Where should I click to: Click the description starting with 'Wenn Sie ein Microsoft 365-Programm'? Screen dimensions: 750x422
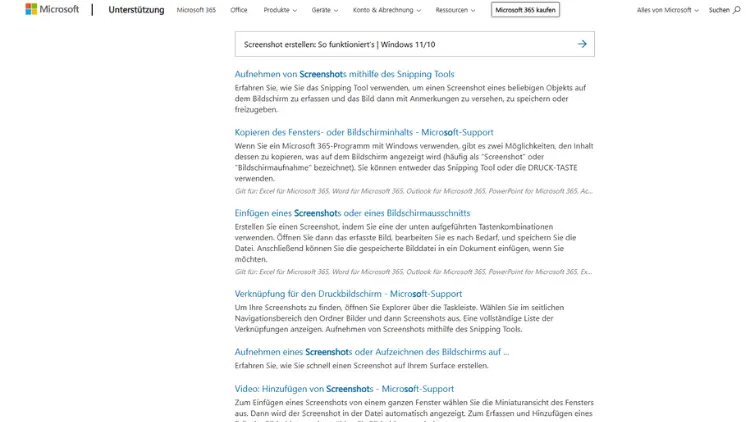414,162
